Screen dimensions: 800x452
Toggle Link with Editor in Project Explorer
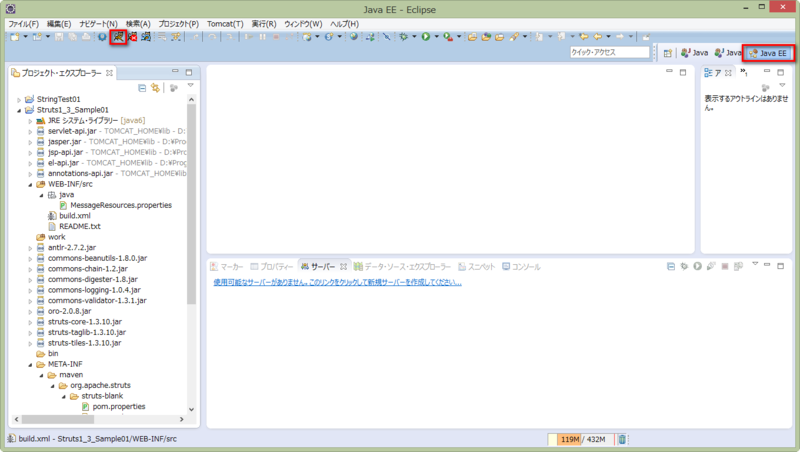click(155, 88)
